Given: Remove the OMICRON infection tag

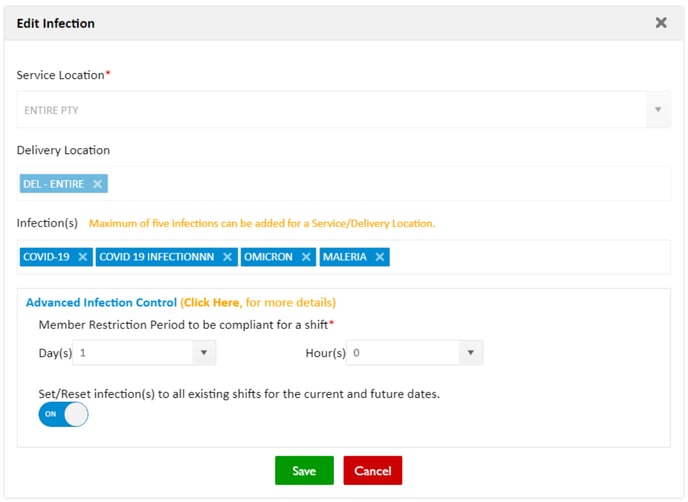Looking at the screenshot, I should pos(306,257).
